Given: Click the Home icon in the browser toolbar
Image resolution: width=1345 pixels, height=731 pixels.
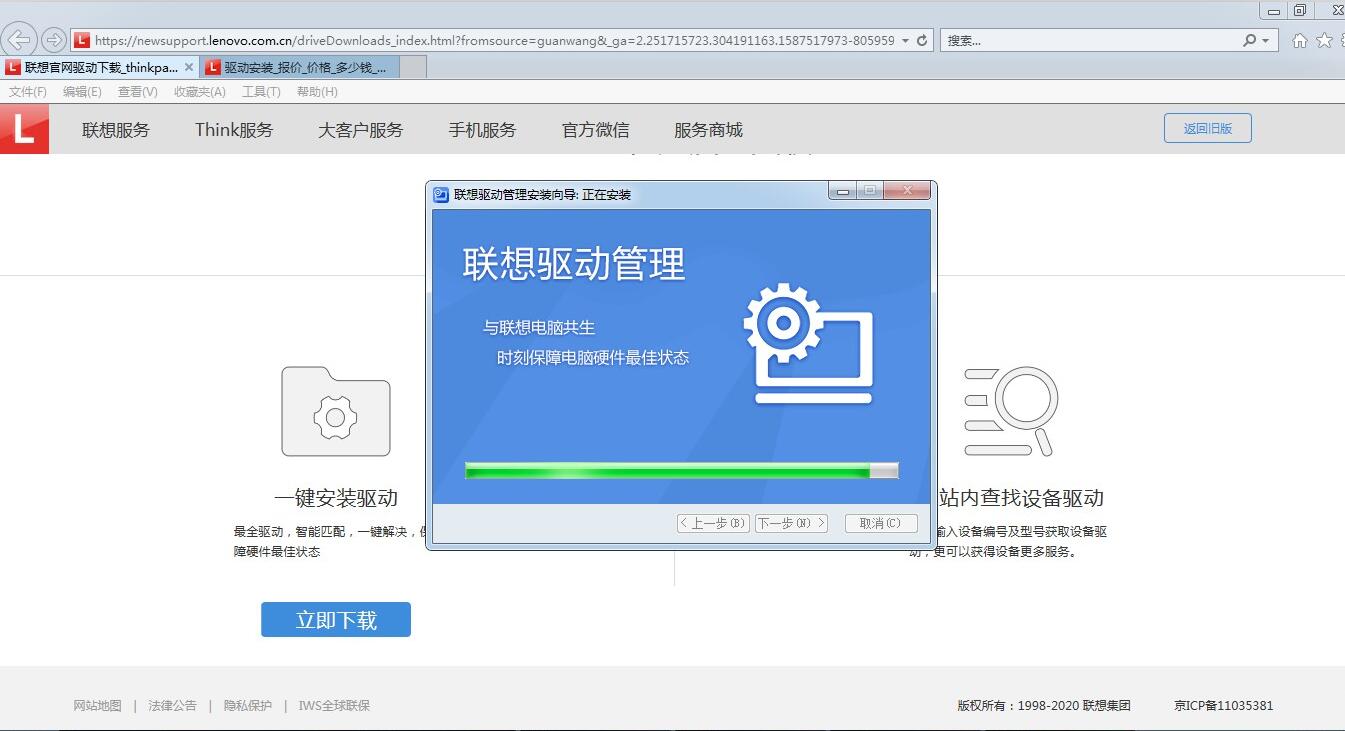Looking at the screenshot, I should pyautogui.click(x=1298, y=40).
